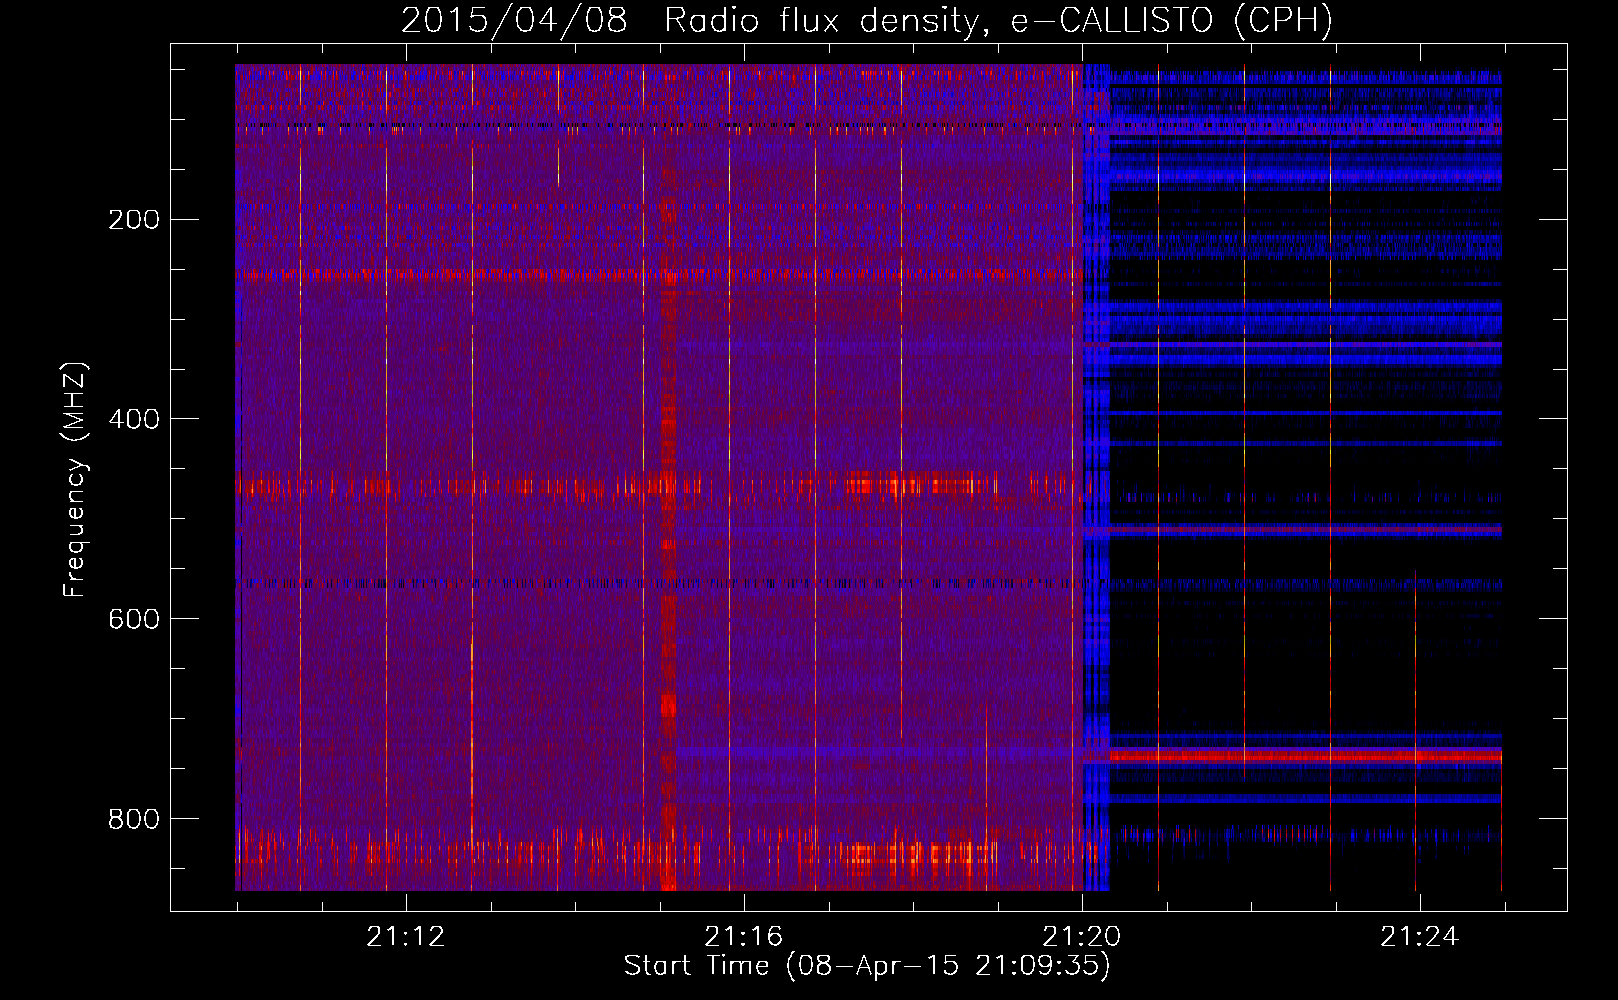
Task: Click the 21:20 time tick label
Action: [1081, 937]
